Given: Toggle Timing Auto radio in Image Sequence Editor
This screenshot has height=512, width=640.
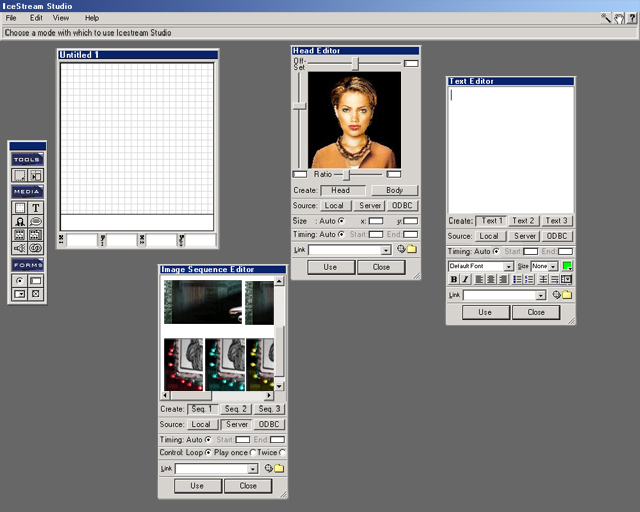Looking at the screenshot, I should coord(208,440).
